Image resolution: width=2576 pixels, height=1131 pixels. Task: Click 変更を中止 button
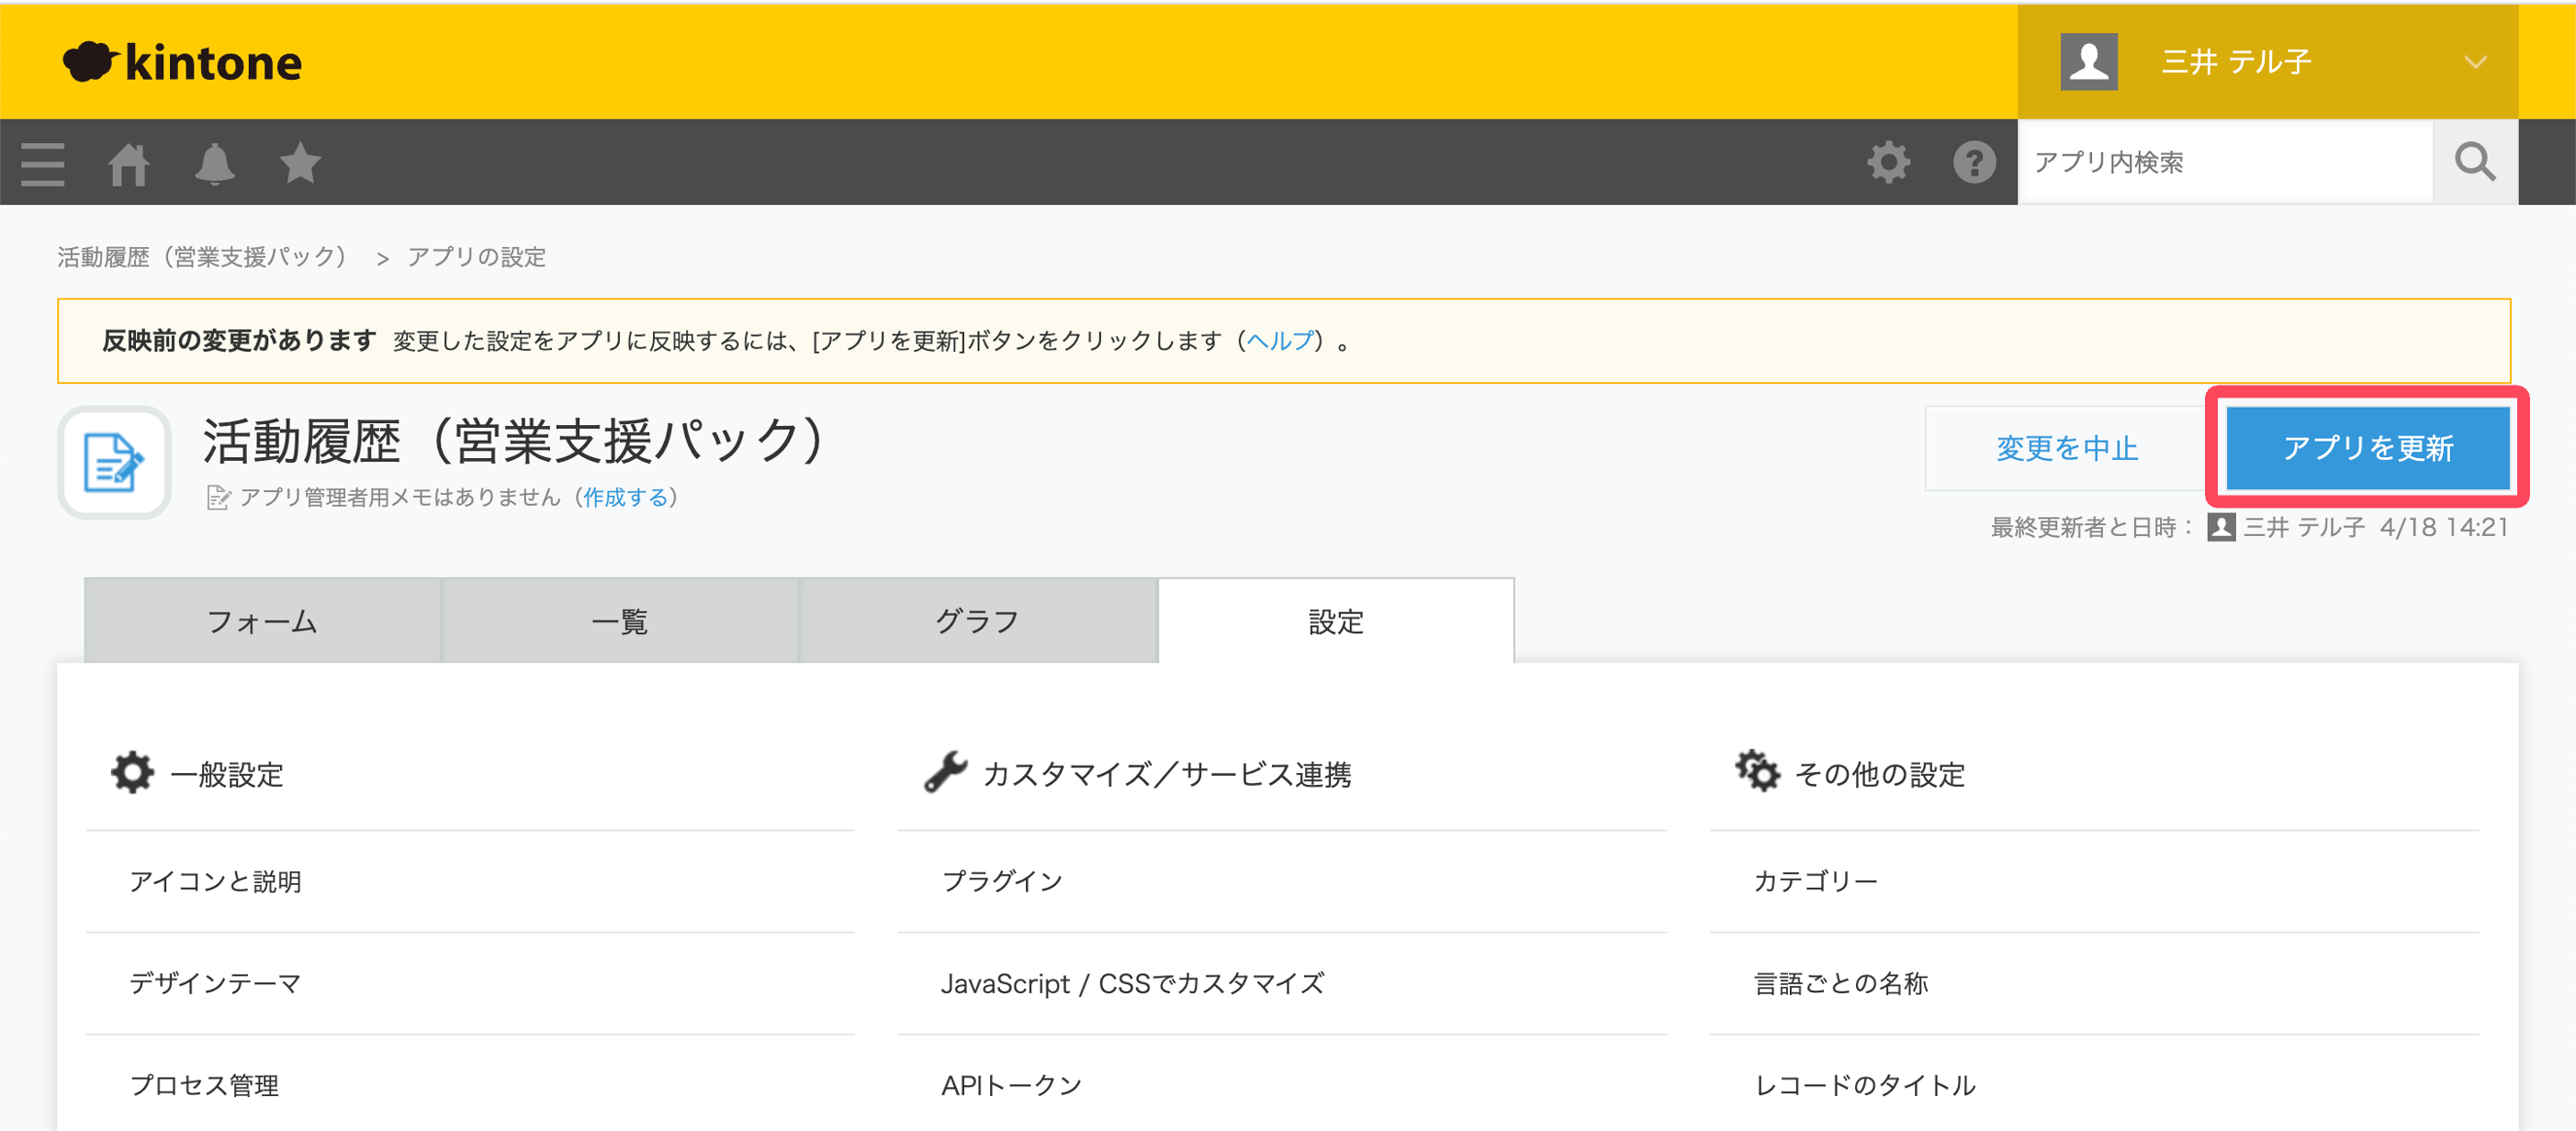2067,448
